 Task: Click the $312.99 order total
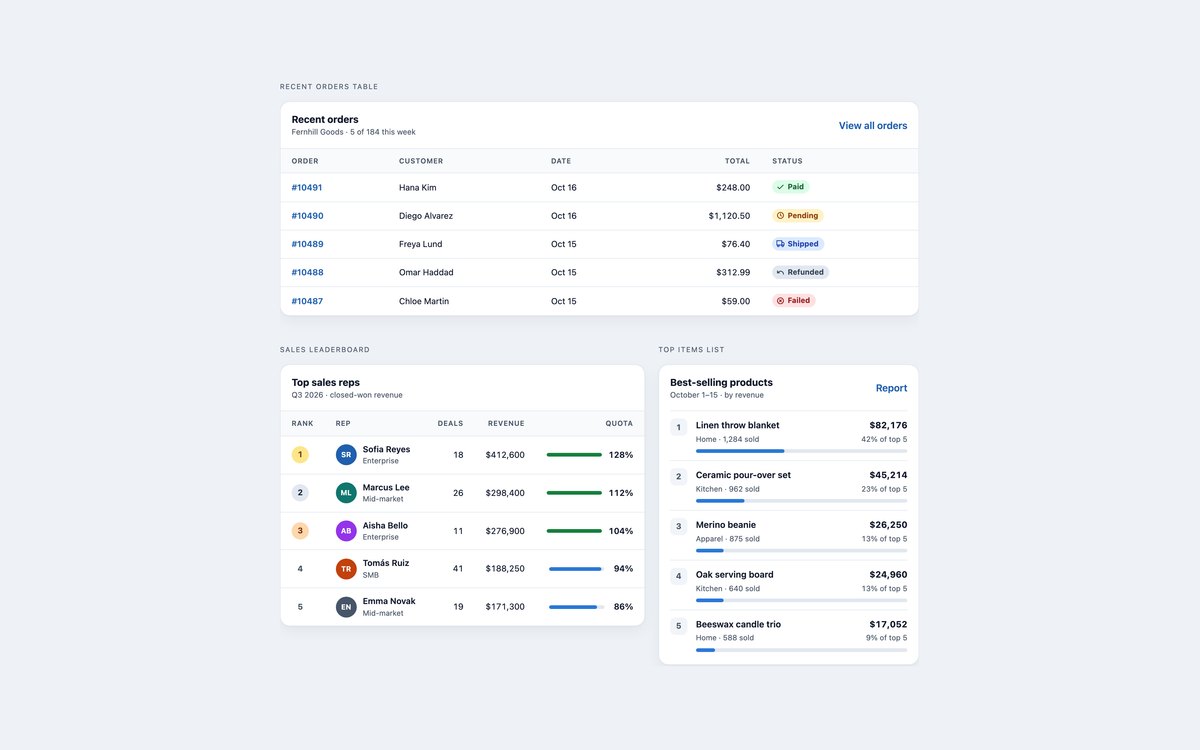pos(733,272)
